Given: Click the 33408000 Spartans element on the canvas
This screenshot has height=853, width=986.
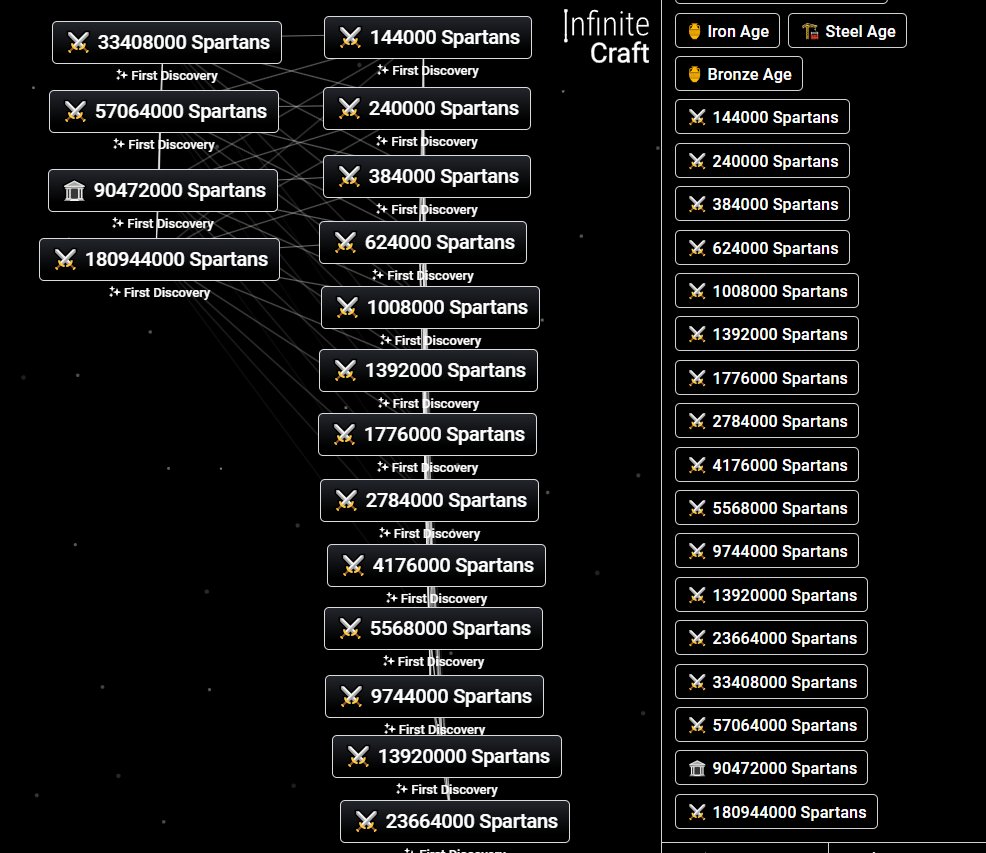Looking at the screenshot, I should tap(167, 42).
